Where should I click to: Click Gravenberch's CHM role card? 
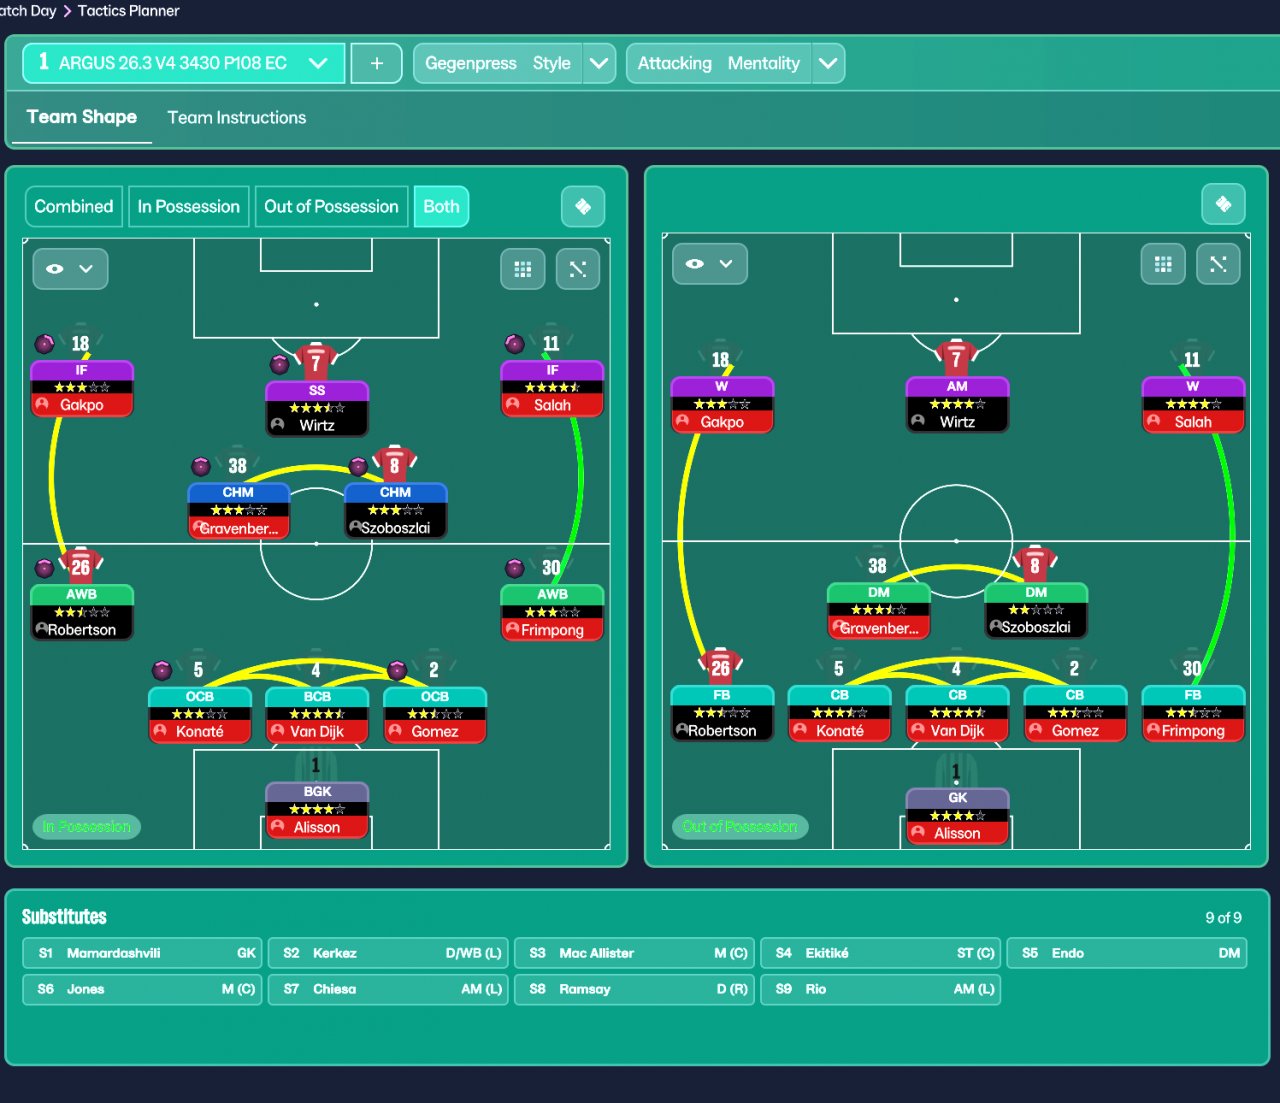point(239,511)
